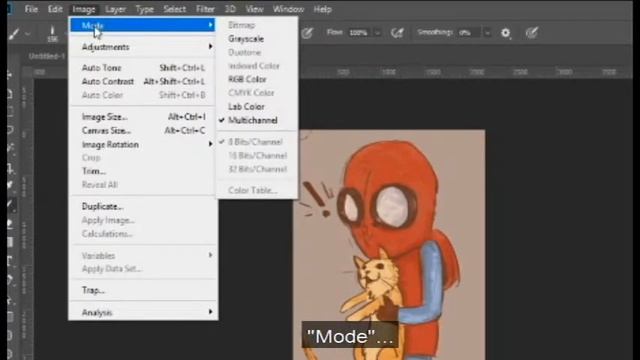Open the Canvas Size dialog
Image resolution: width=640 pixels, height=360 pixels.
142,131
